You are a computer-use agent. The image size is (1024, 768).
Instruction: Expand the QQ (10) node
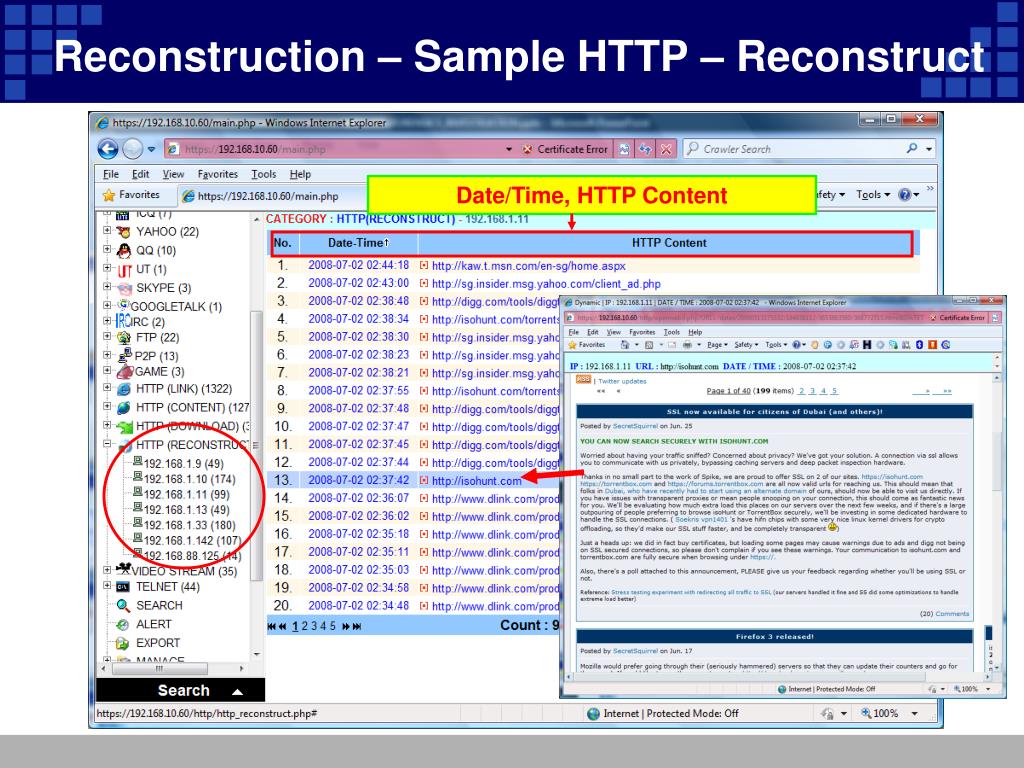pyautogui.click(x=107, y=249)
